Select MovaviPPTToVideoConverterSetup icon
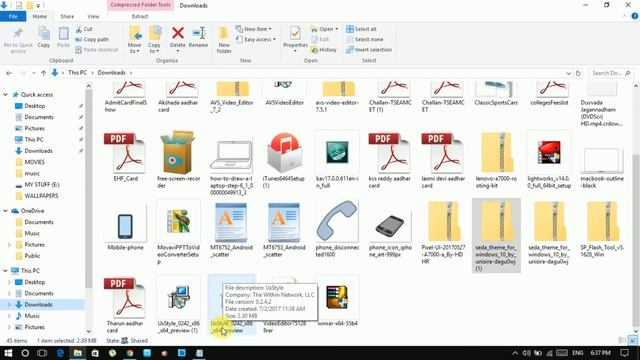The image size is (640, 360). tap(178, 222)
